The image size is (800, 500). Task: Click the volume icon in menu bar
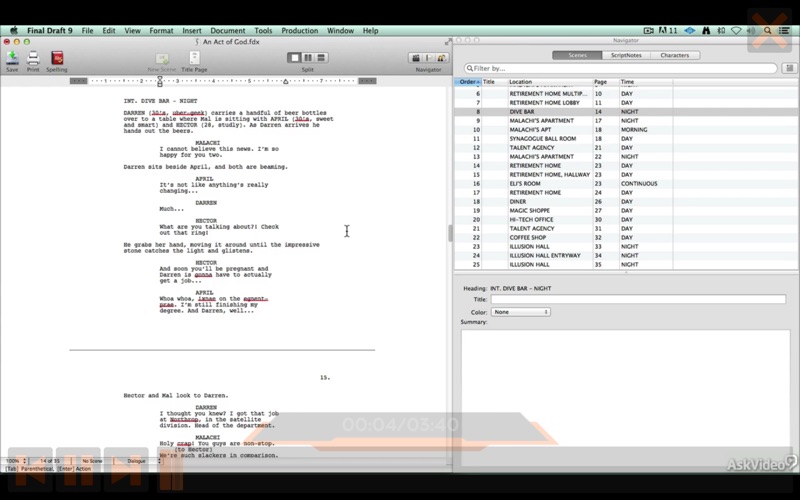(751, 31)
